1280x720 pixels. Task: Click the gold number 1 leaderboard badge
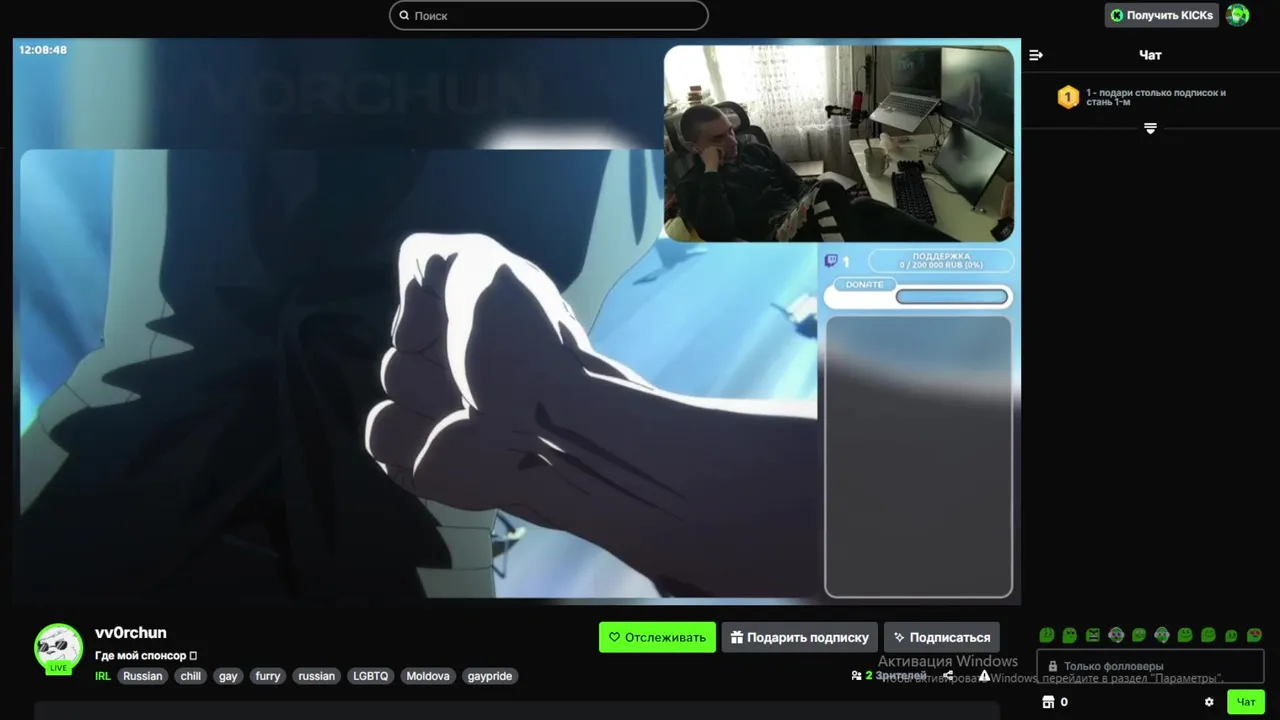click(1068, 97)
